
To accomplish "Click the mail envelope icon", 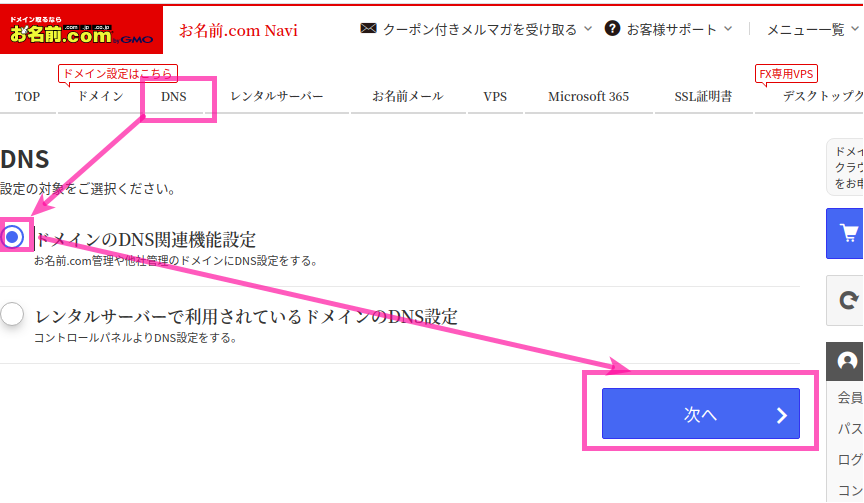I will (x=368, y=28).
